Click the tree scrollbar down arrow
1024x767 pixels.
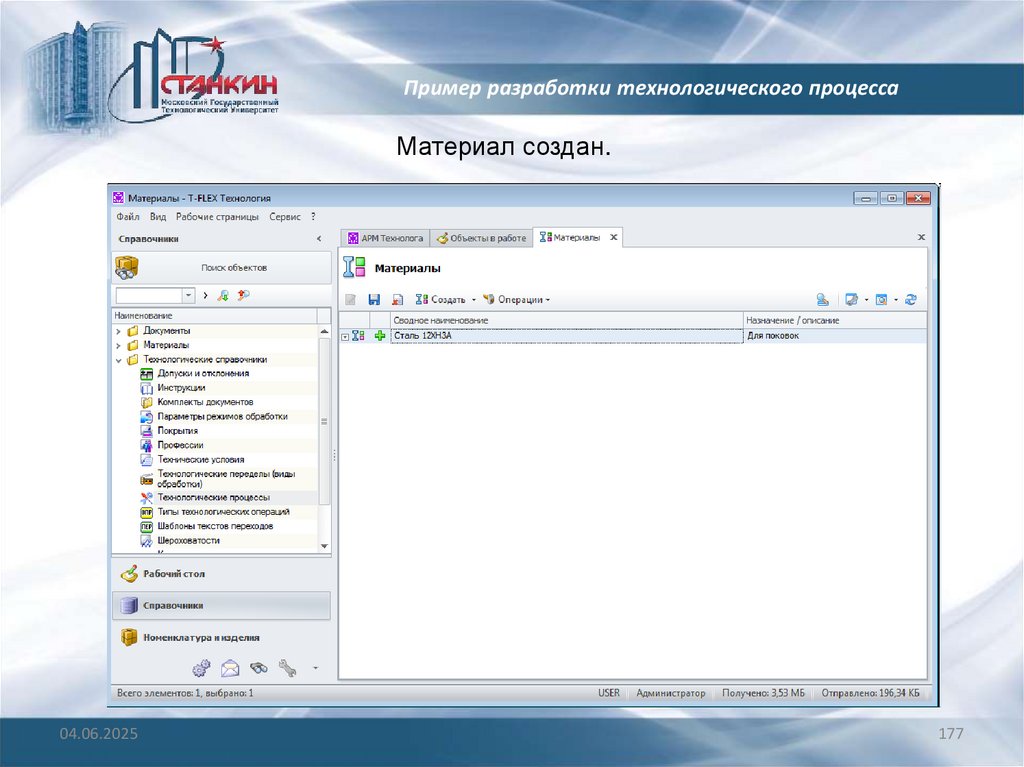point(325,546)
